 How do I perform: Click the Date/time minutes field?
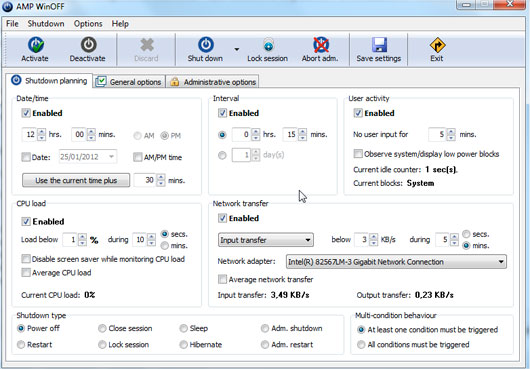click(79, 134)
